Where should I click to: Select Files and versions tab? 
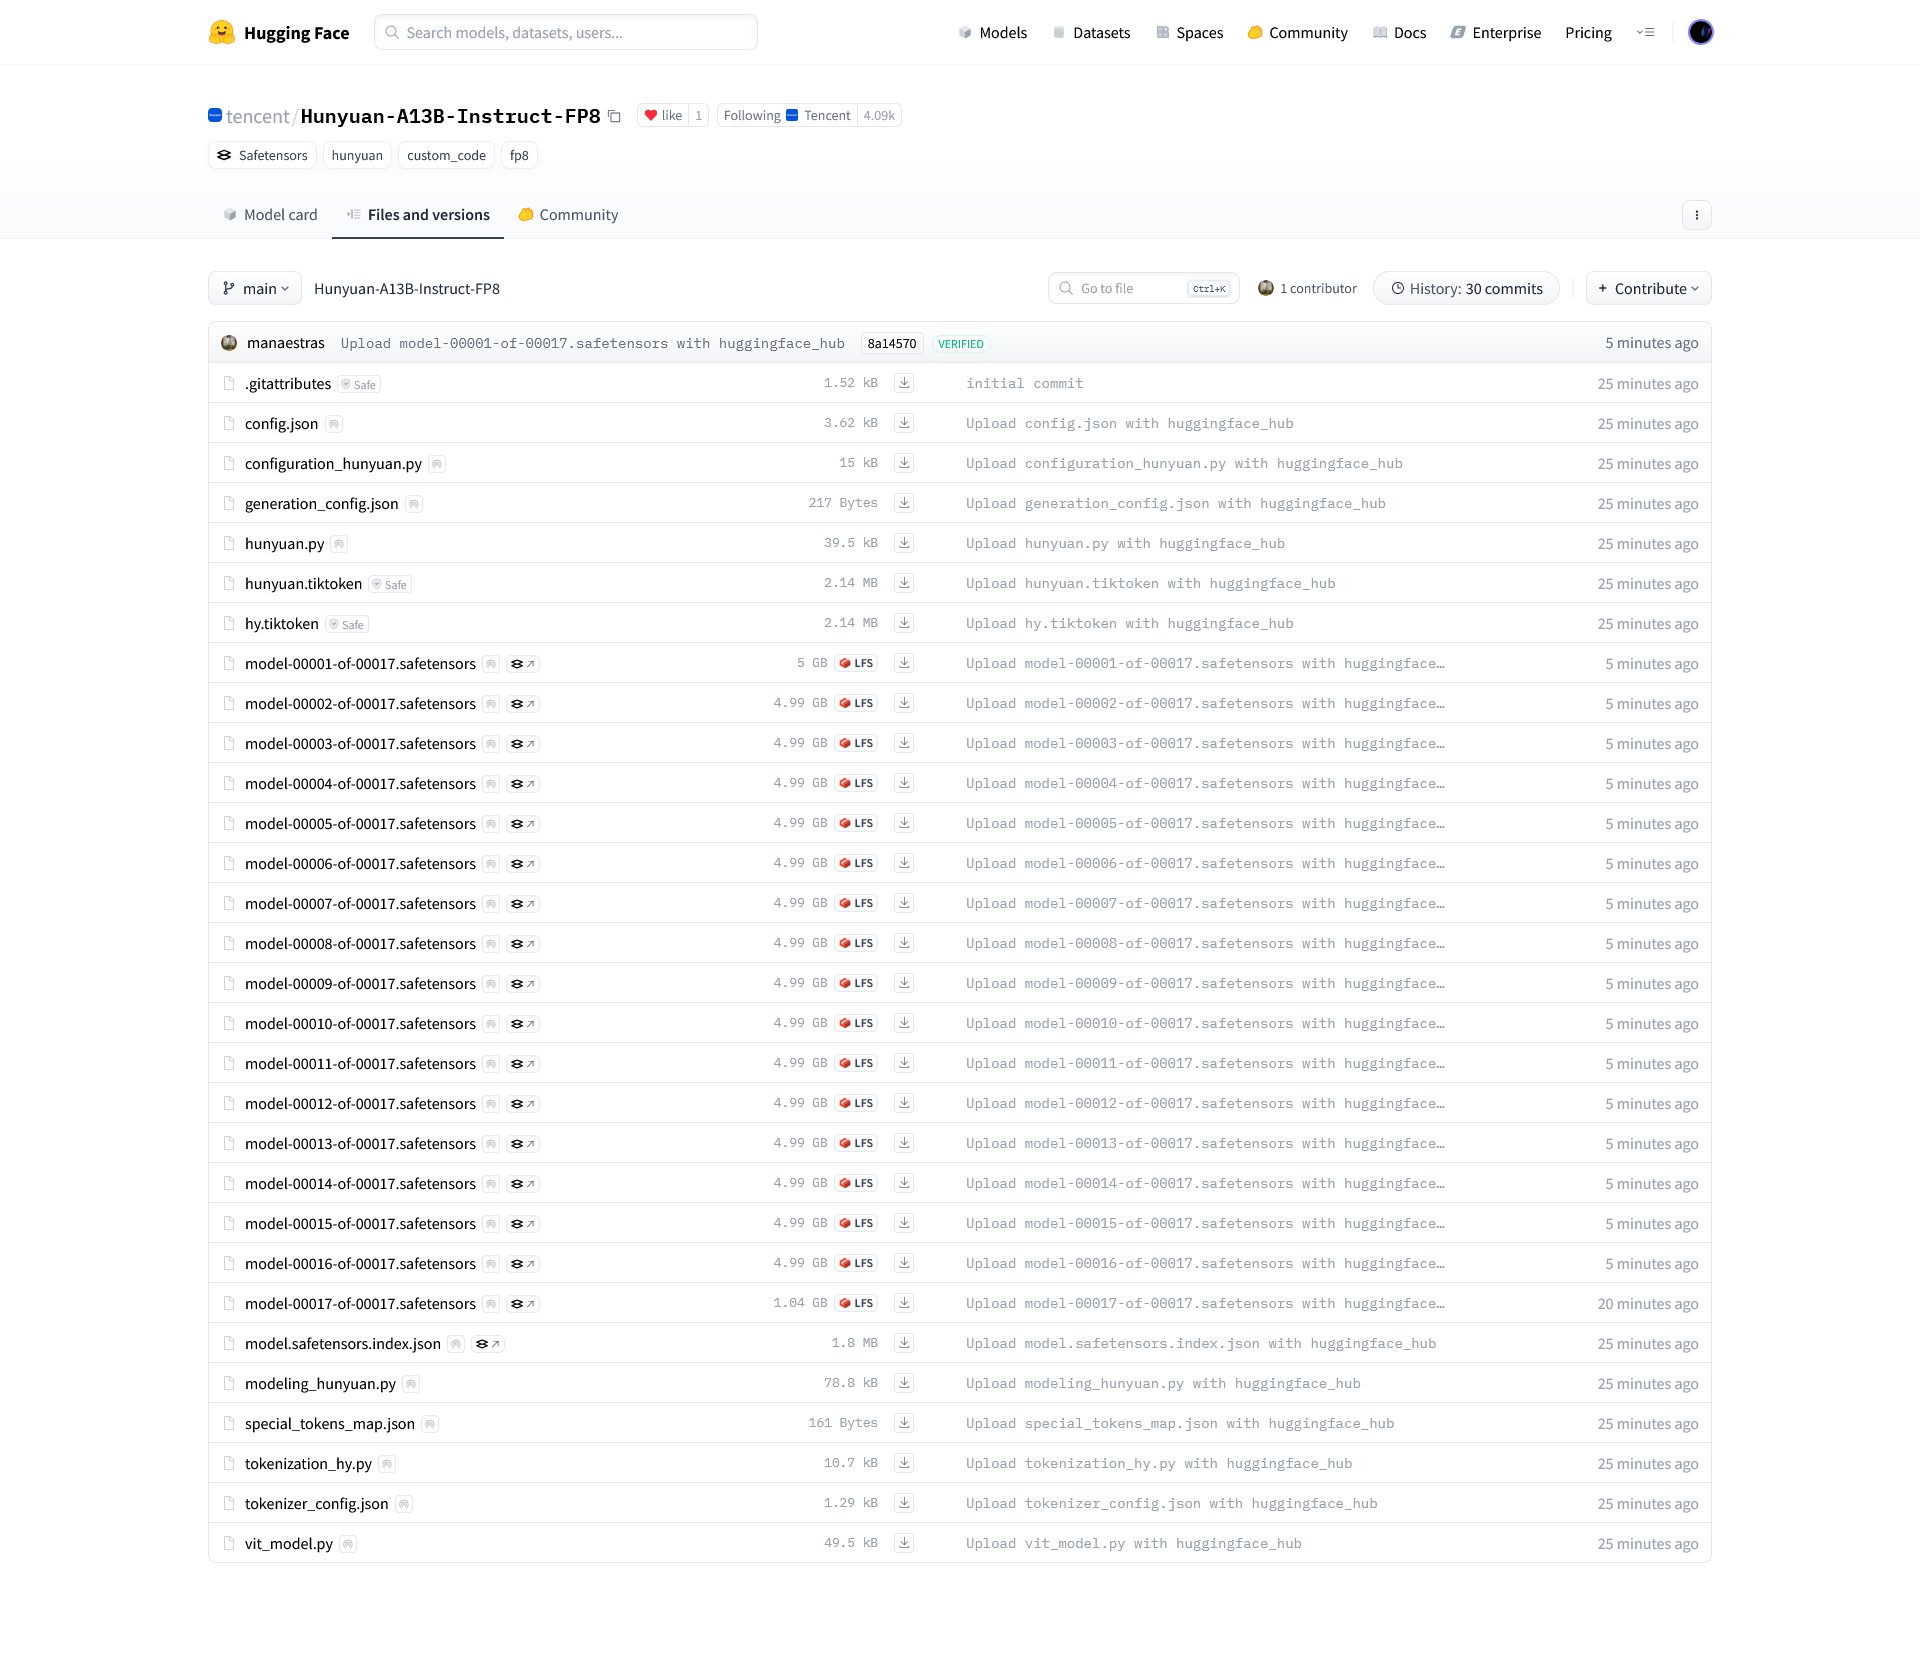tap(418, 215)
